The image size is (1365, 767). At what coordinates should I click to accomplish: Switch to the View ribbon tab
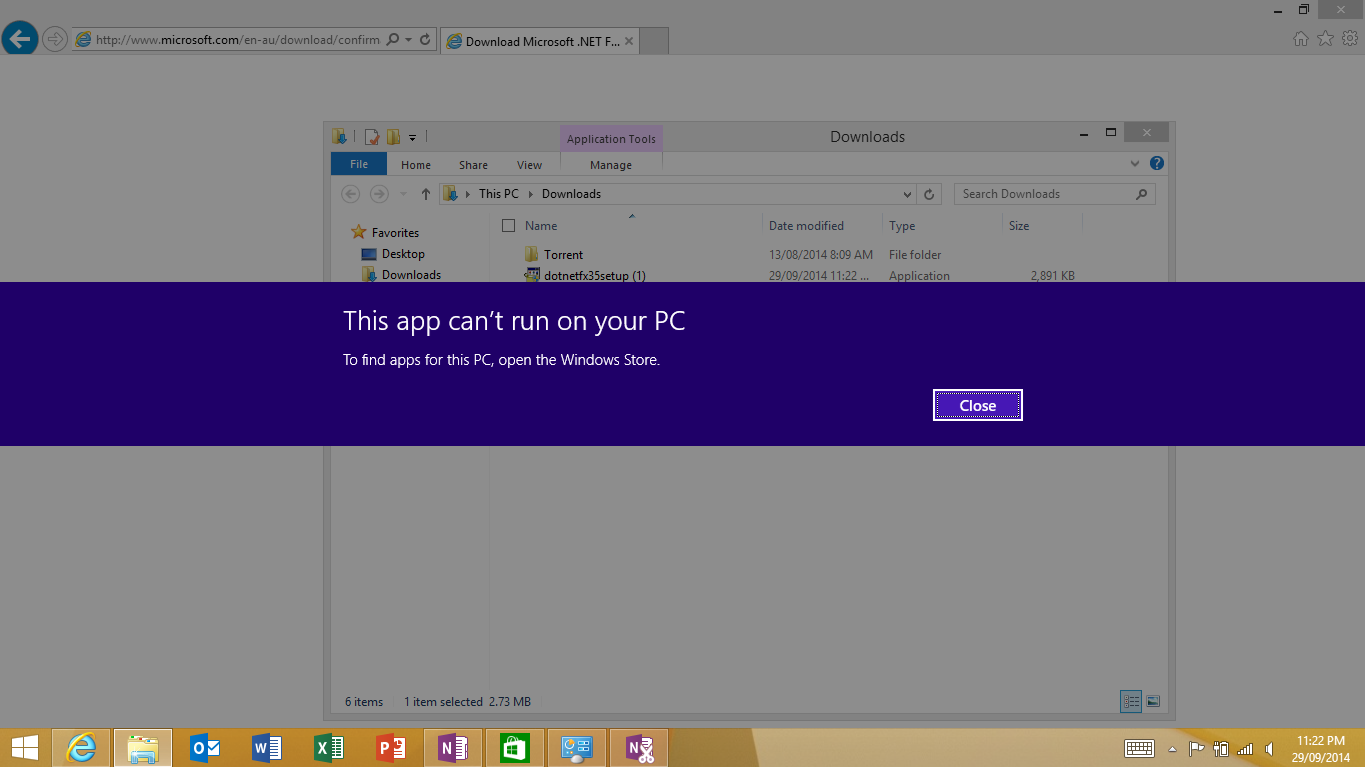(x=530, y=165)
